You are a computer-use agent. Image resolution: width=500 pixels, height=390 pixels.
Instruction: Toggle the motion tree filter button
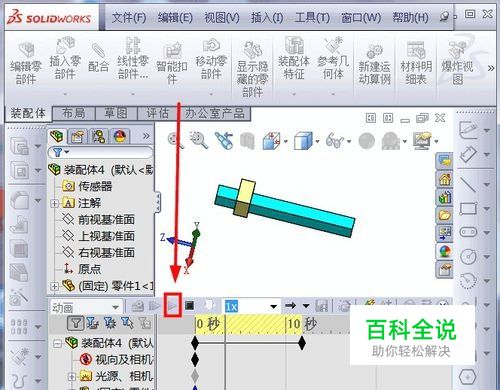[76, 323]
